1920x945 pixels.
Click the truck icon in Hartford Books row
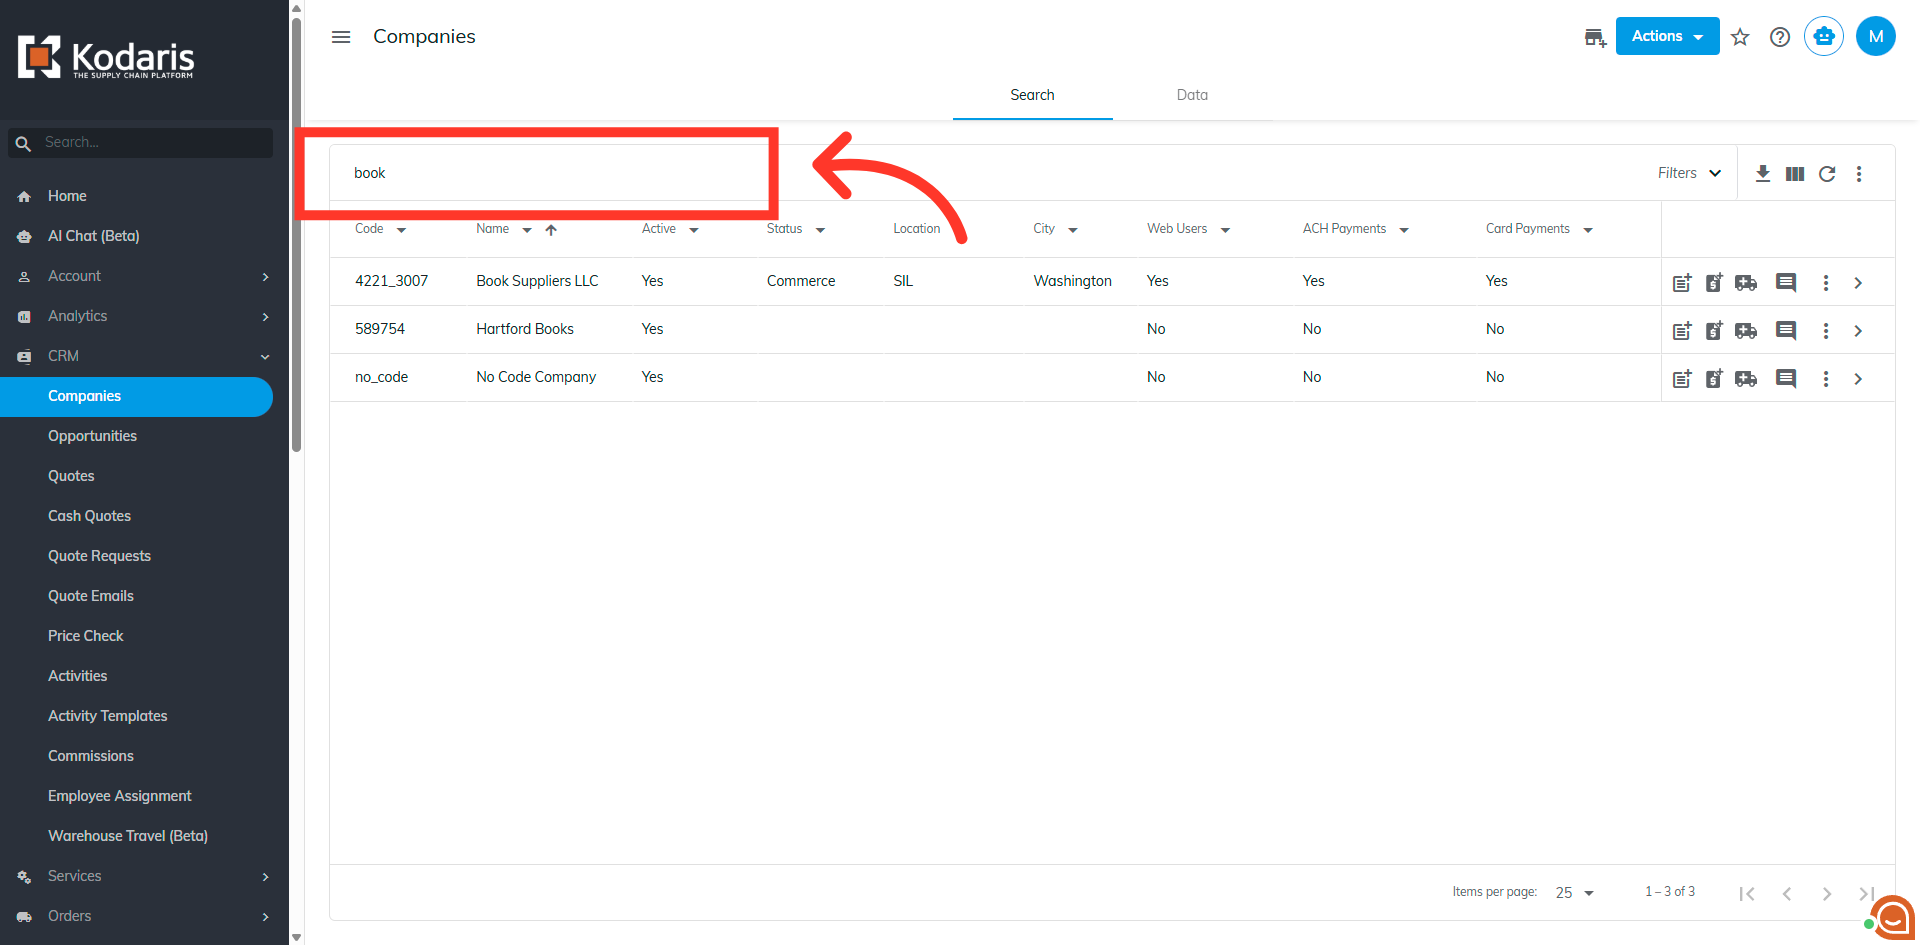[1746, 331]
